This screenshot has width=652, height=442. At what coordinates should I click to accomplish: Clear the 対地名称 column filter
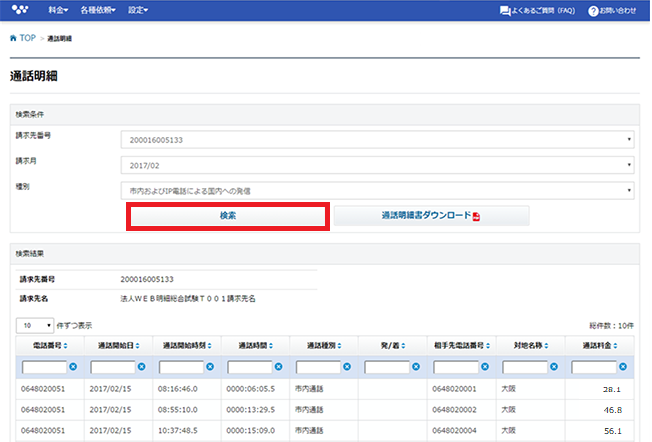554,366
